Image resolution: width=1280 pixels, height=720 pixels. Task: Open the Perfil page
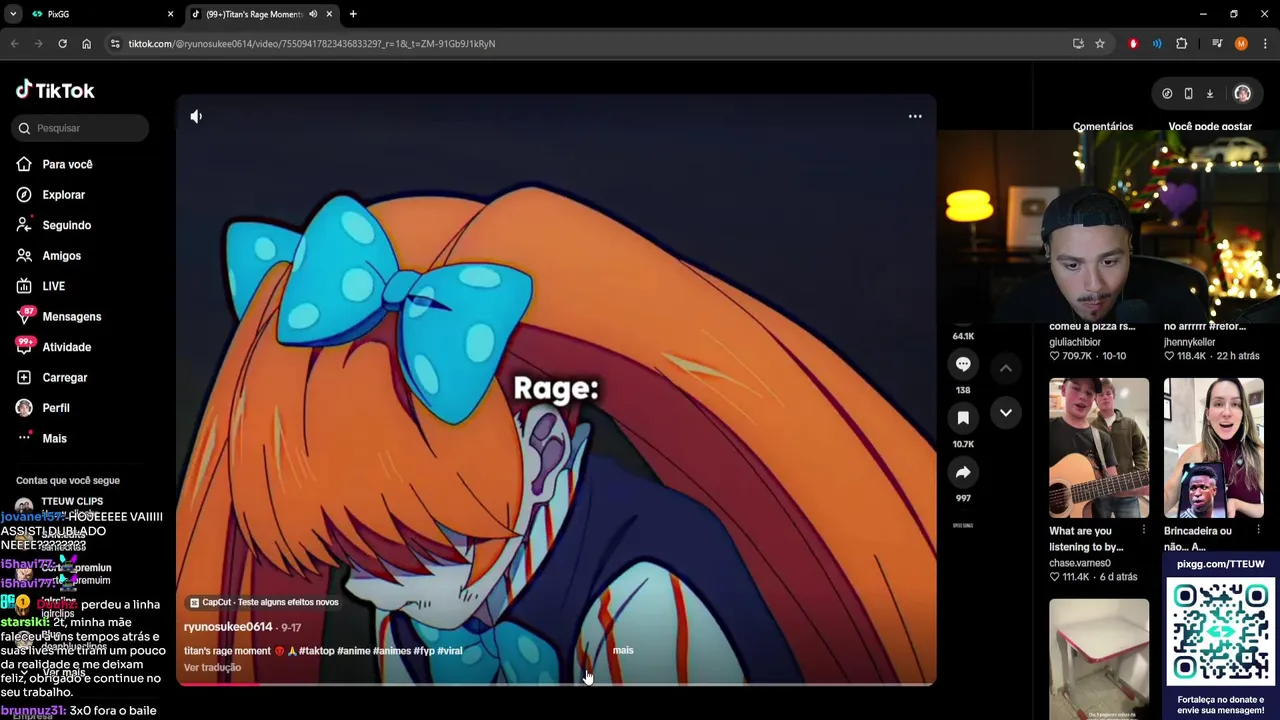coord(55,408)
